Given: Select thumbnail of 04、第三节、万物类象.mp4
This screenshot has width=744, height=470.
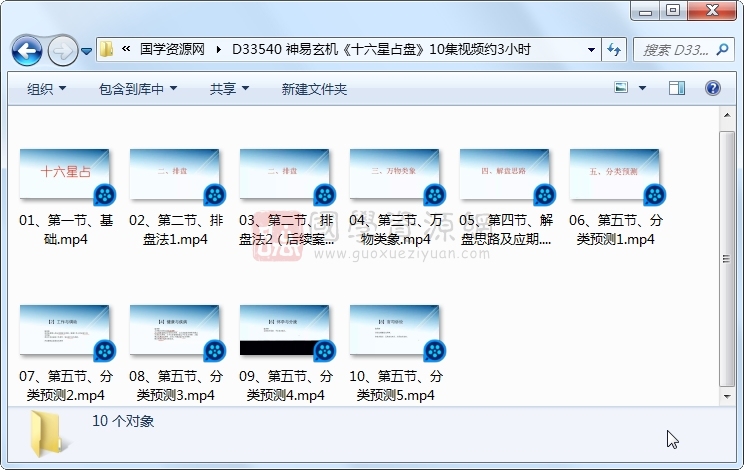Looking at the screenshot, I should pos(395,174).
